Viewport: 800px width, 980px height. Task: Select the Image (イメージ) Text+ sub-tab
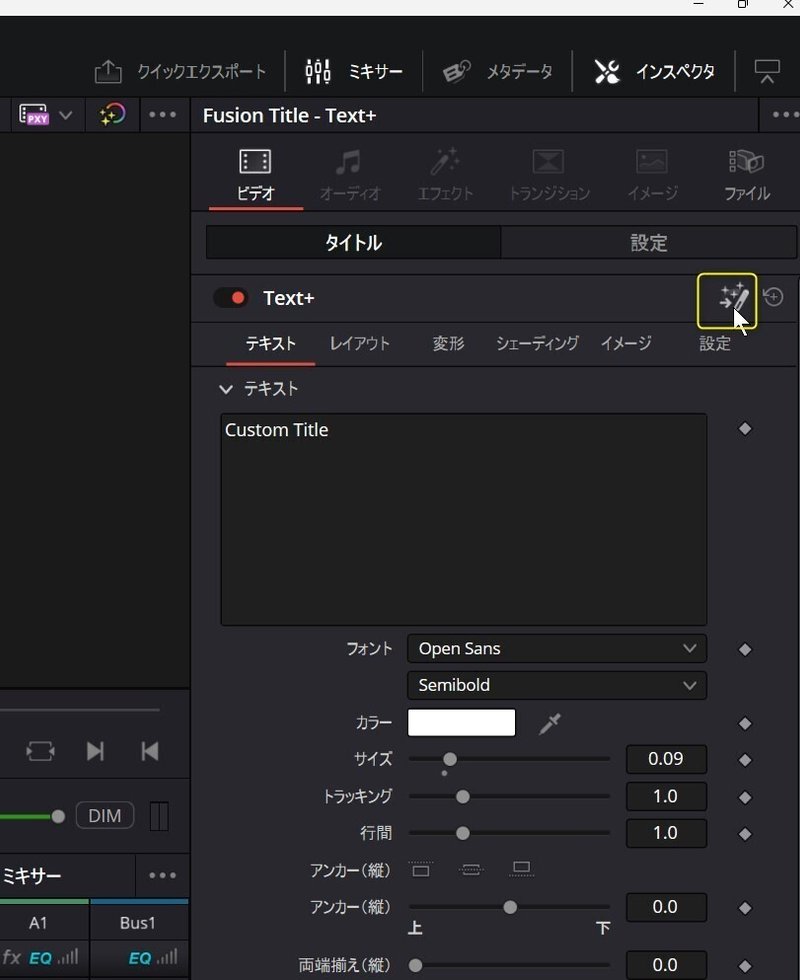(x=626, y=344)
